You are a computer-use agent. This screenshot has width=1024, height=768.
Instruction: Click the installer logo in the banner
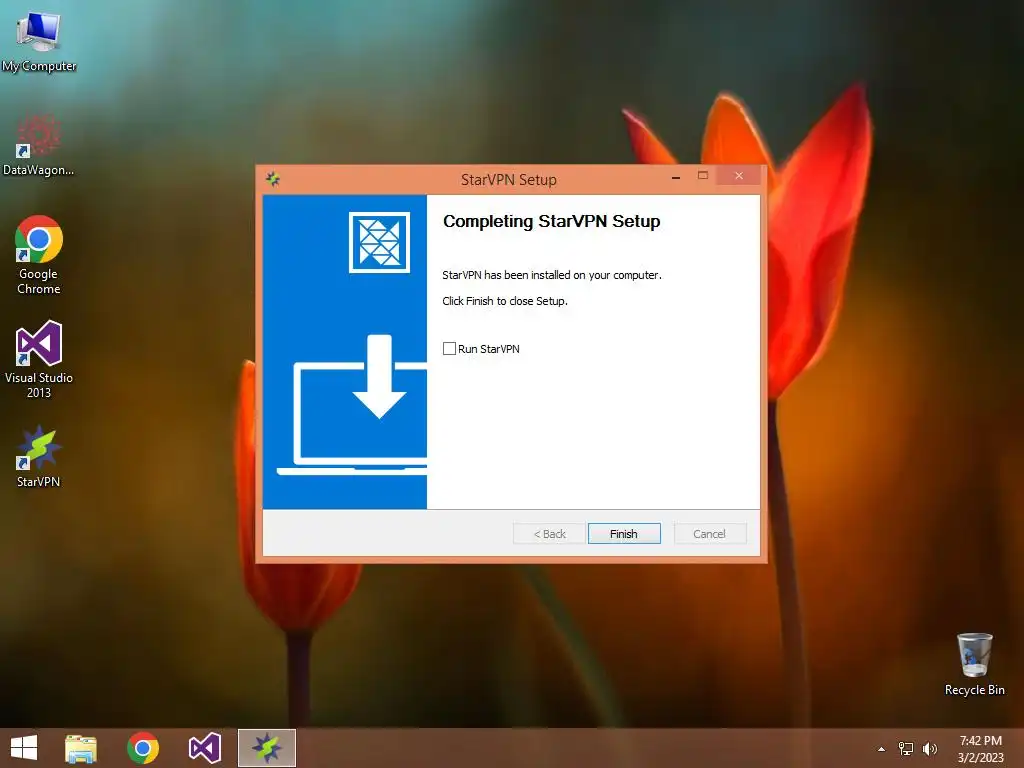click(x=379, y=242)
